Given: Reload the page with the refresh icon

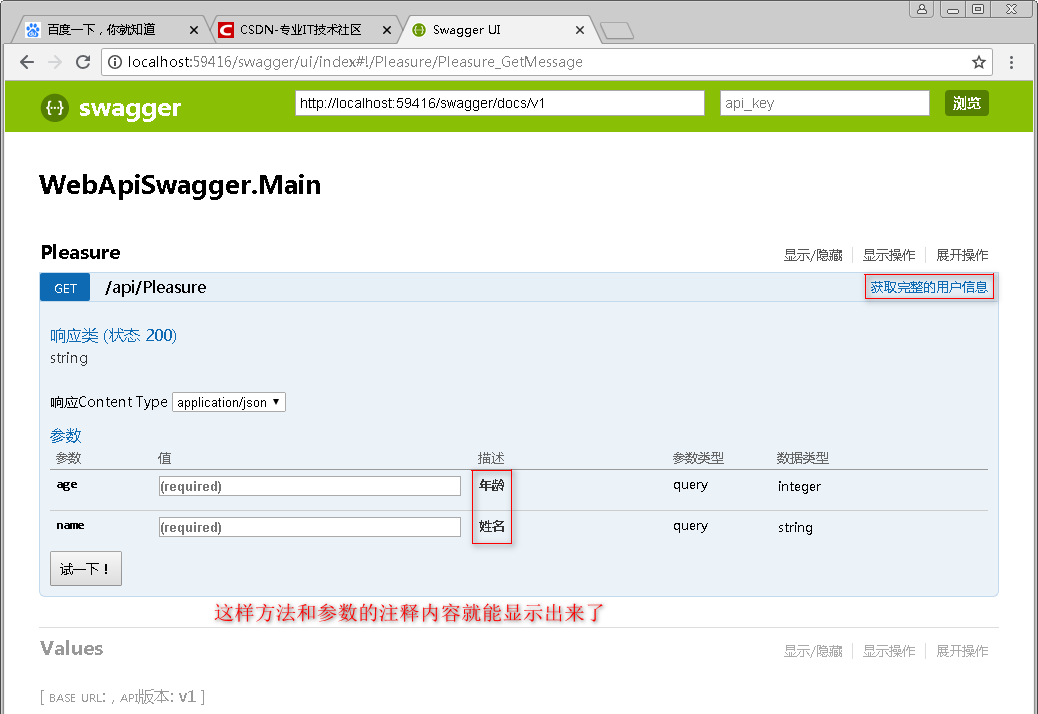Looking at the screenshot, I should click(83, 62).
